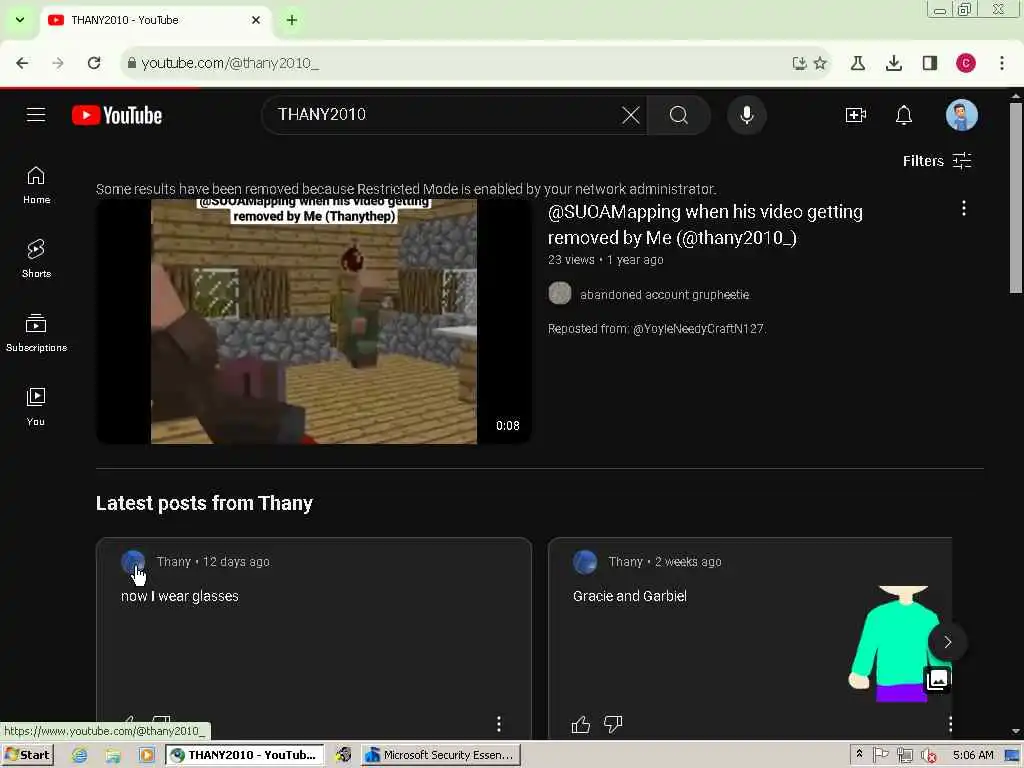Open the Windows Start button
This screenshot has height=768, width=1024.
coord(27,755)
